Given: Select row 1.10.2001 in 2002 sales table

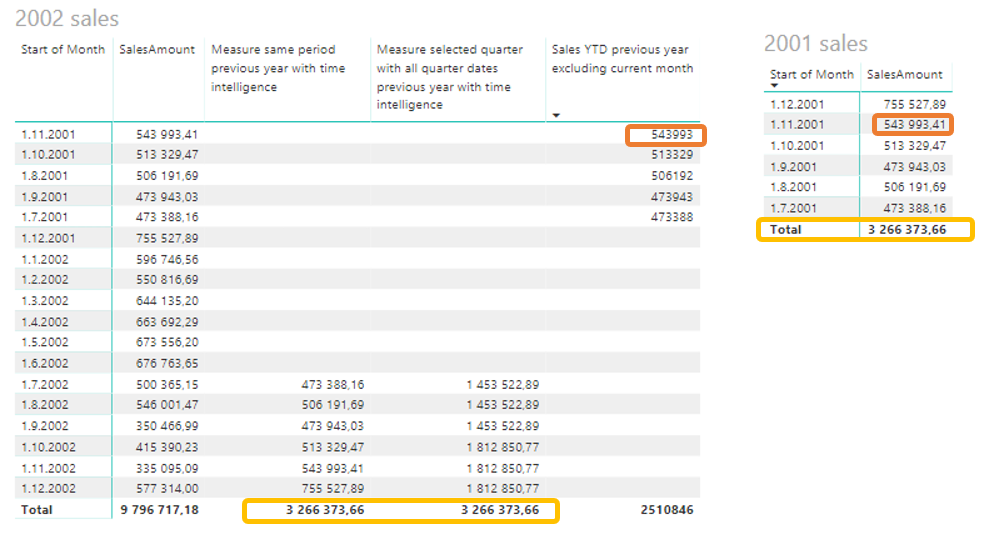Looking at the screenshot, I should 357,154.
